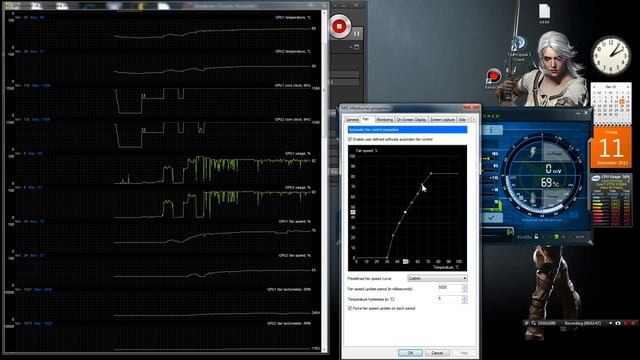Image resolution: width=640 pixels, height=360 pixels.
Task: Click Cancel in Afterburner properties
Action: 437,353
